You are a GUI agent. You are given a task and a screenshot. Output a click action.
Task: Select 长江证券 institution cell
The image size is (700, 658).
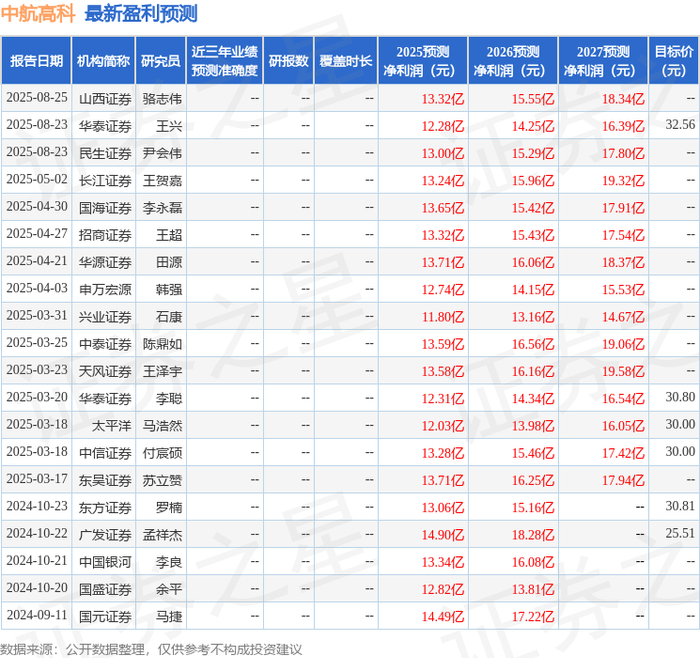pyautogui.click(x=105, y=180)
